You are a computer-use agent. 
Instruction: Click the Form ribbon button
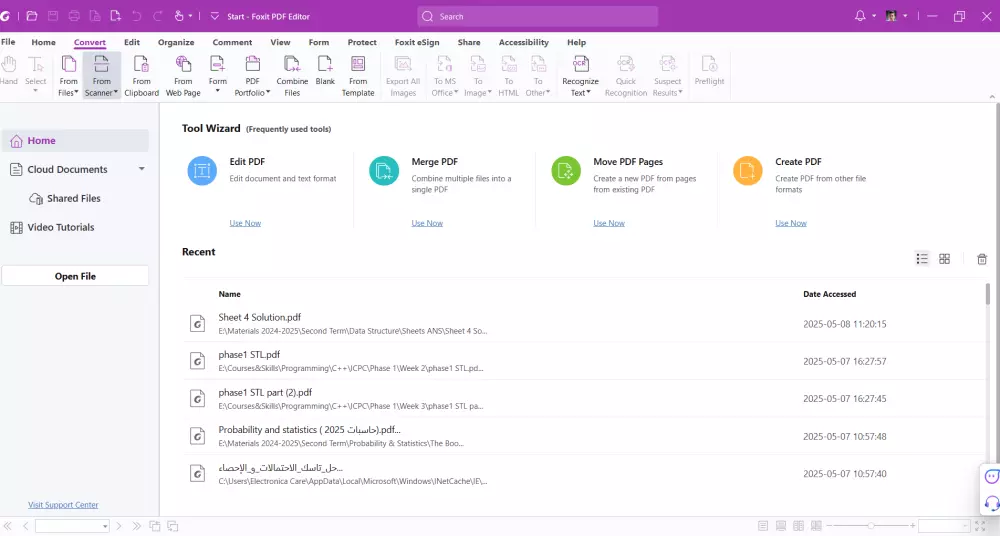[217, 74]
